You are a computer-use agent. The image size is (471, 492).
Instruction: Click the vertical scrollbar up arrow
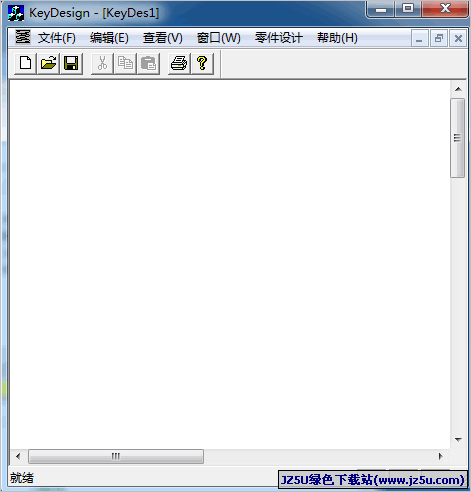coord(458,89)
